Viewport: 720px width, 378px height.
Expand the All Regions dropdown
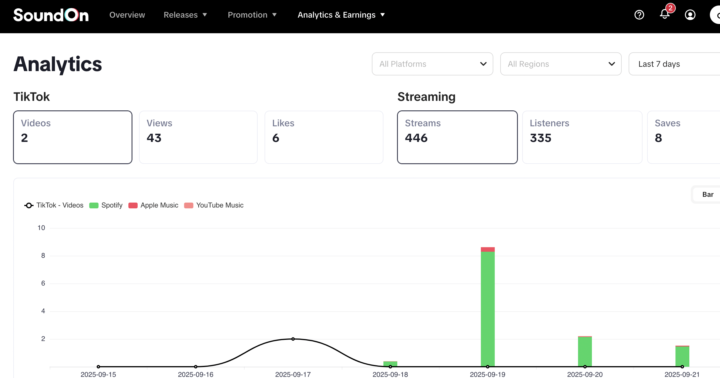tap(561, 64)
